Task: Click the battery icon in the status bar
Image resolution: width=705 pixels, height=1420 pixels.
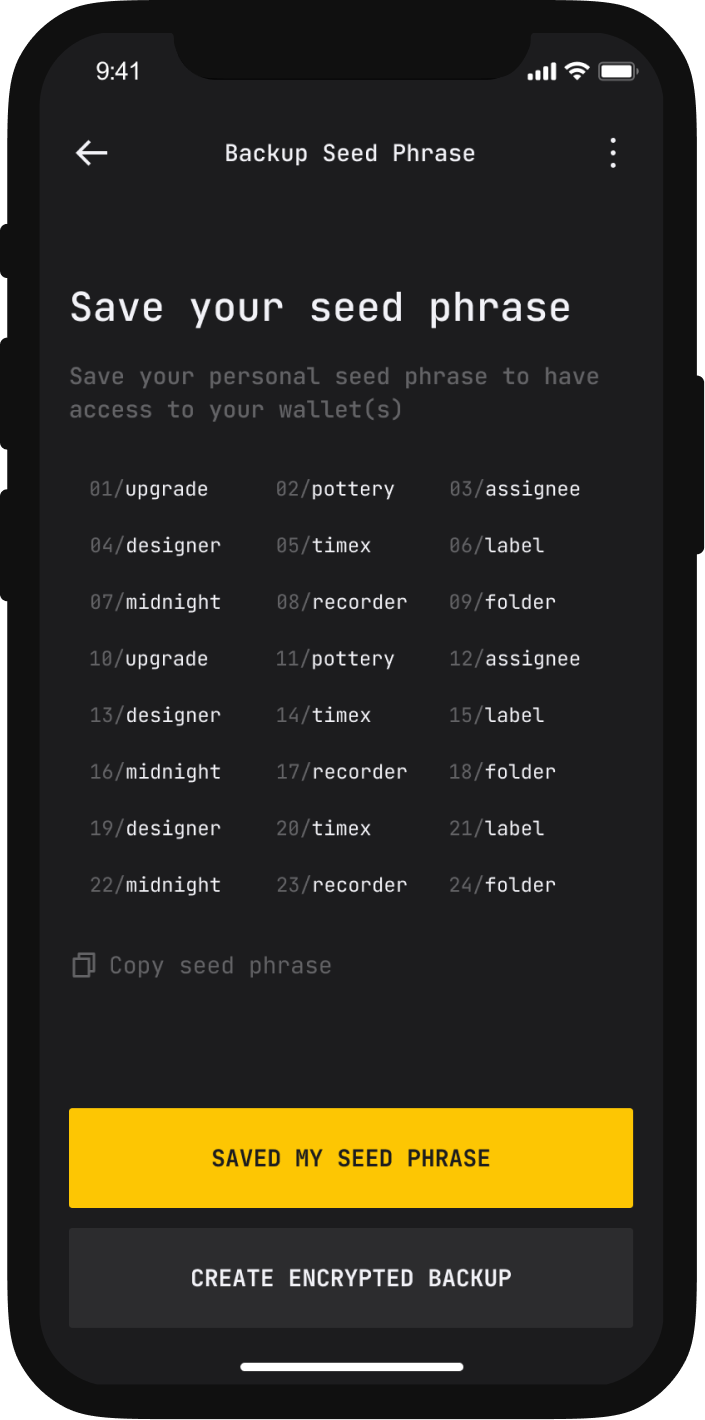Action: click(x=618, y=71)
